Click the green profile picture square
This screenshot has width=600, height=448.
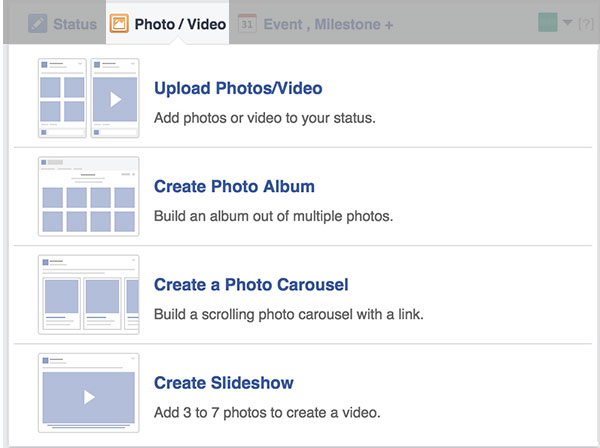[x=546, y=23]
